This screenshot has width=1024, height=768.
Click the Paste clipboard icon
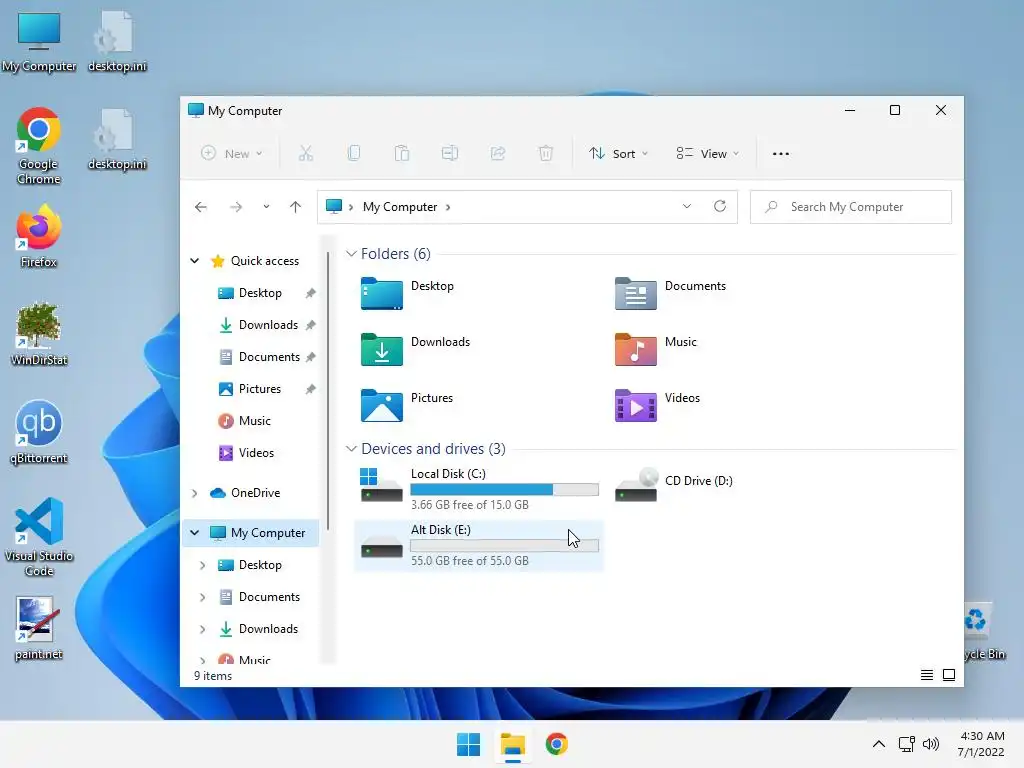[x=402, y=153]
